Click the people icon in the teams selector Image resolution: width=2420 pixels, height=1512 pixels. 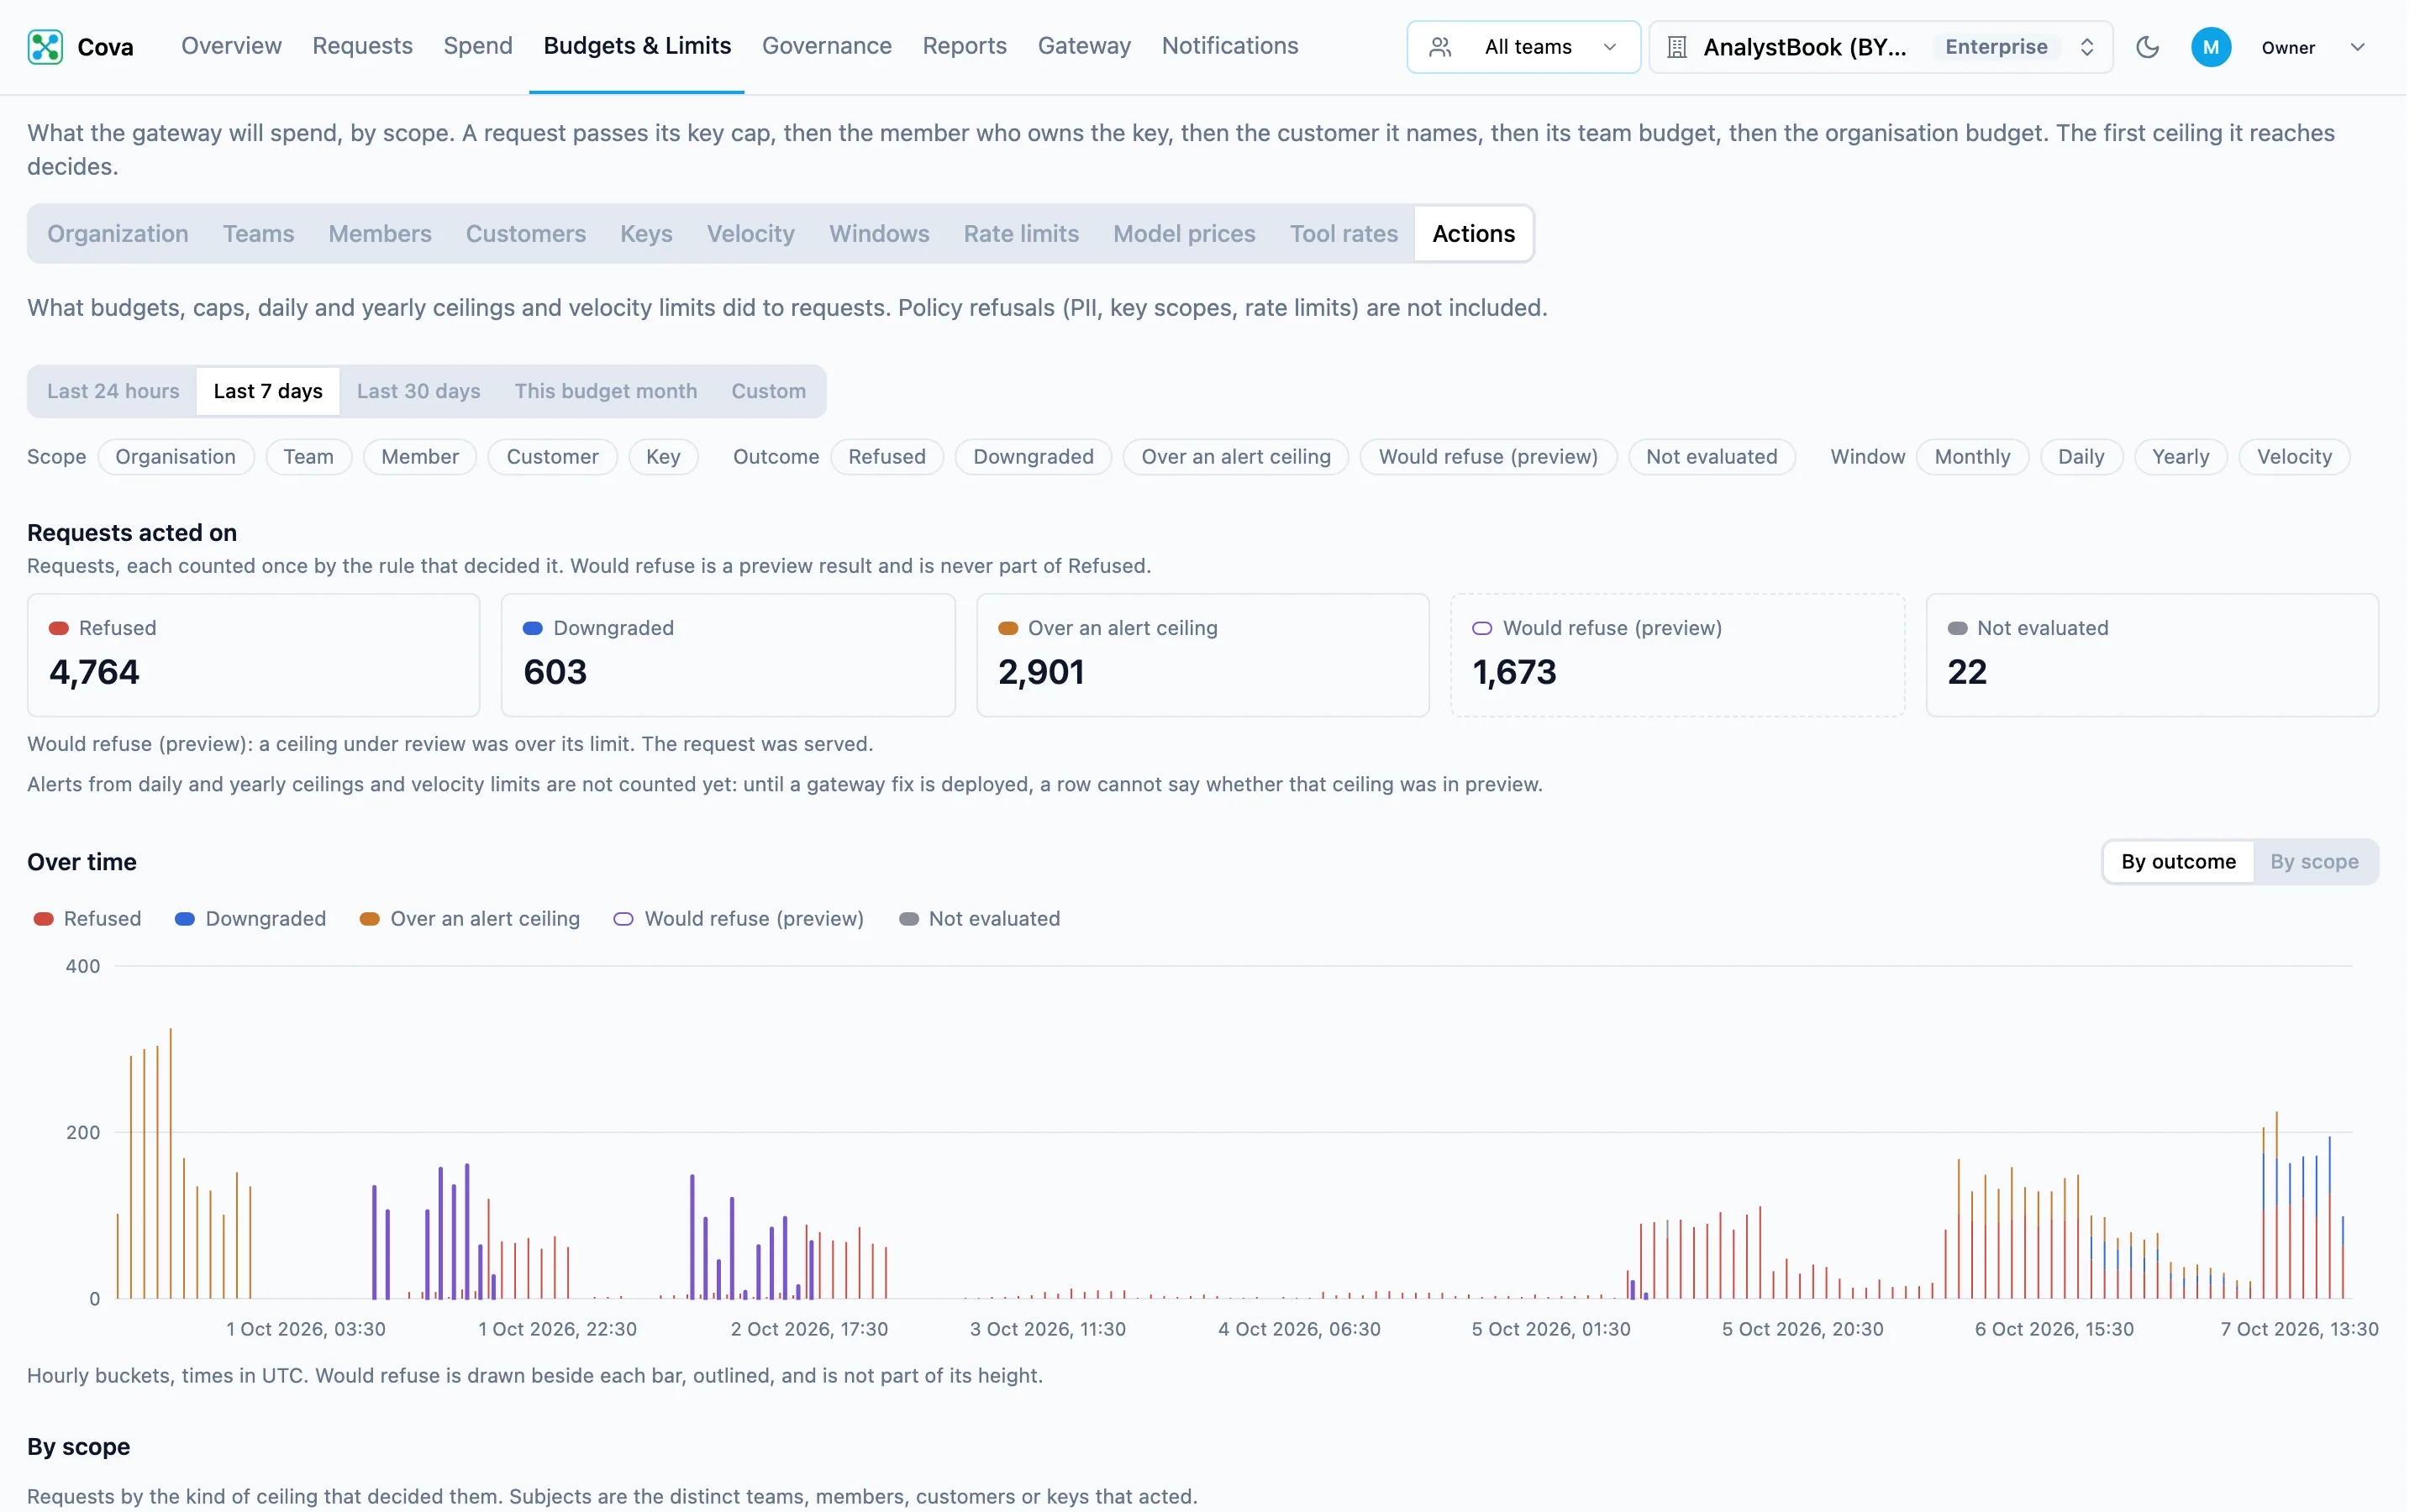point(1440,47)
